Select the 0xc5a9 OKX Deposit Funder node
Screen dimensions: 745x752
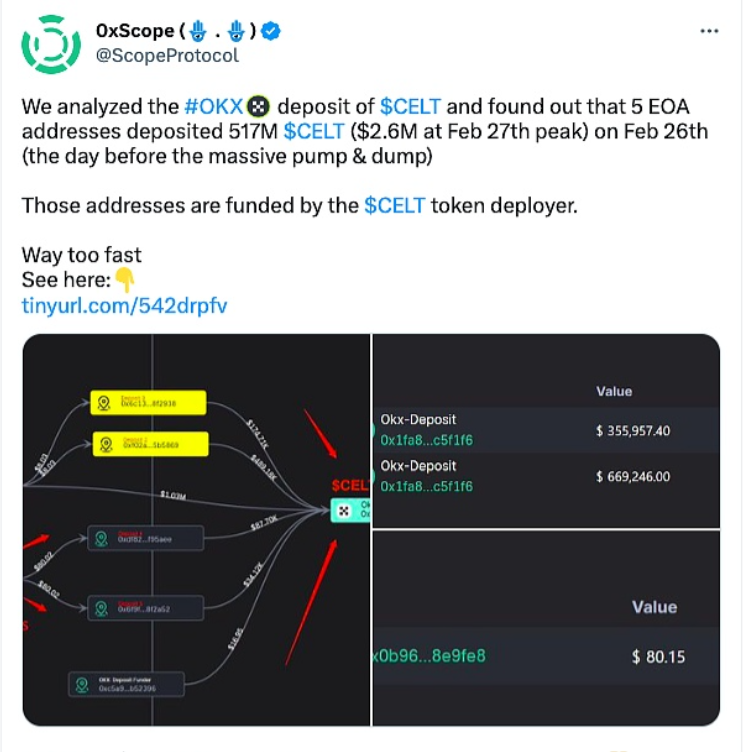point(126,684)
